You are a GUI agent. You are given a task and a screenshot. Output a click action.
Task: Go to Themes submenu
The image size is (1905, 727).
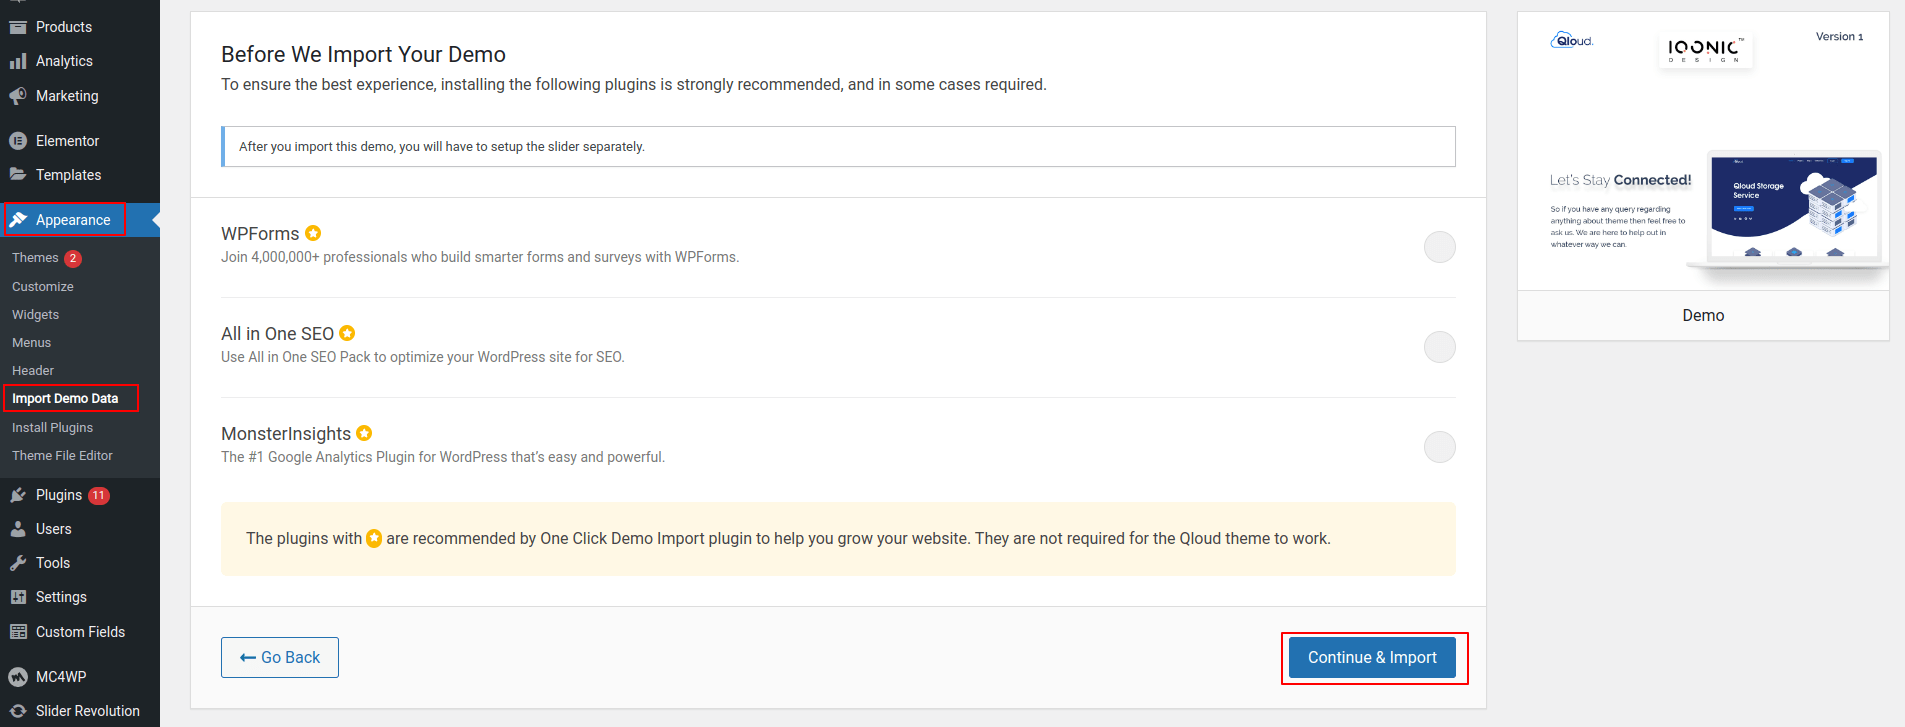coord(35,258)
